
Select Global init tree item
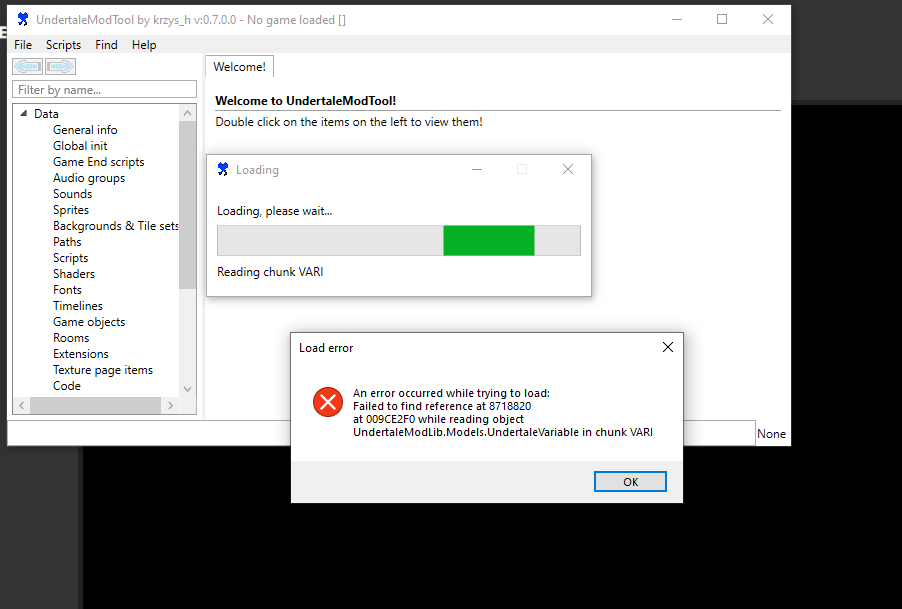tap(80, 146)
